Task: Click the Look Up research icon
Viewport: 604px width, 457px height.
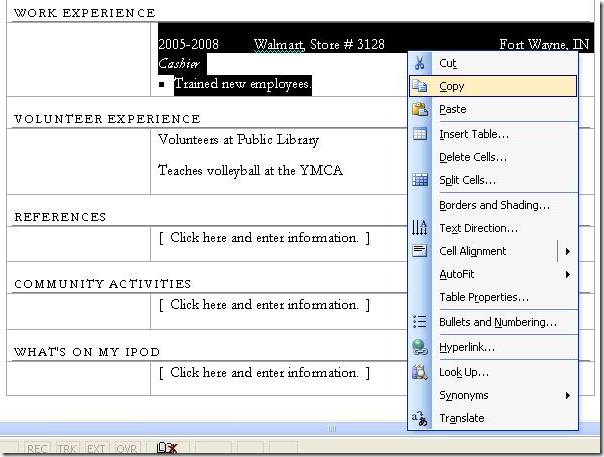Action: [419, 372]
